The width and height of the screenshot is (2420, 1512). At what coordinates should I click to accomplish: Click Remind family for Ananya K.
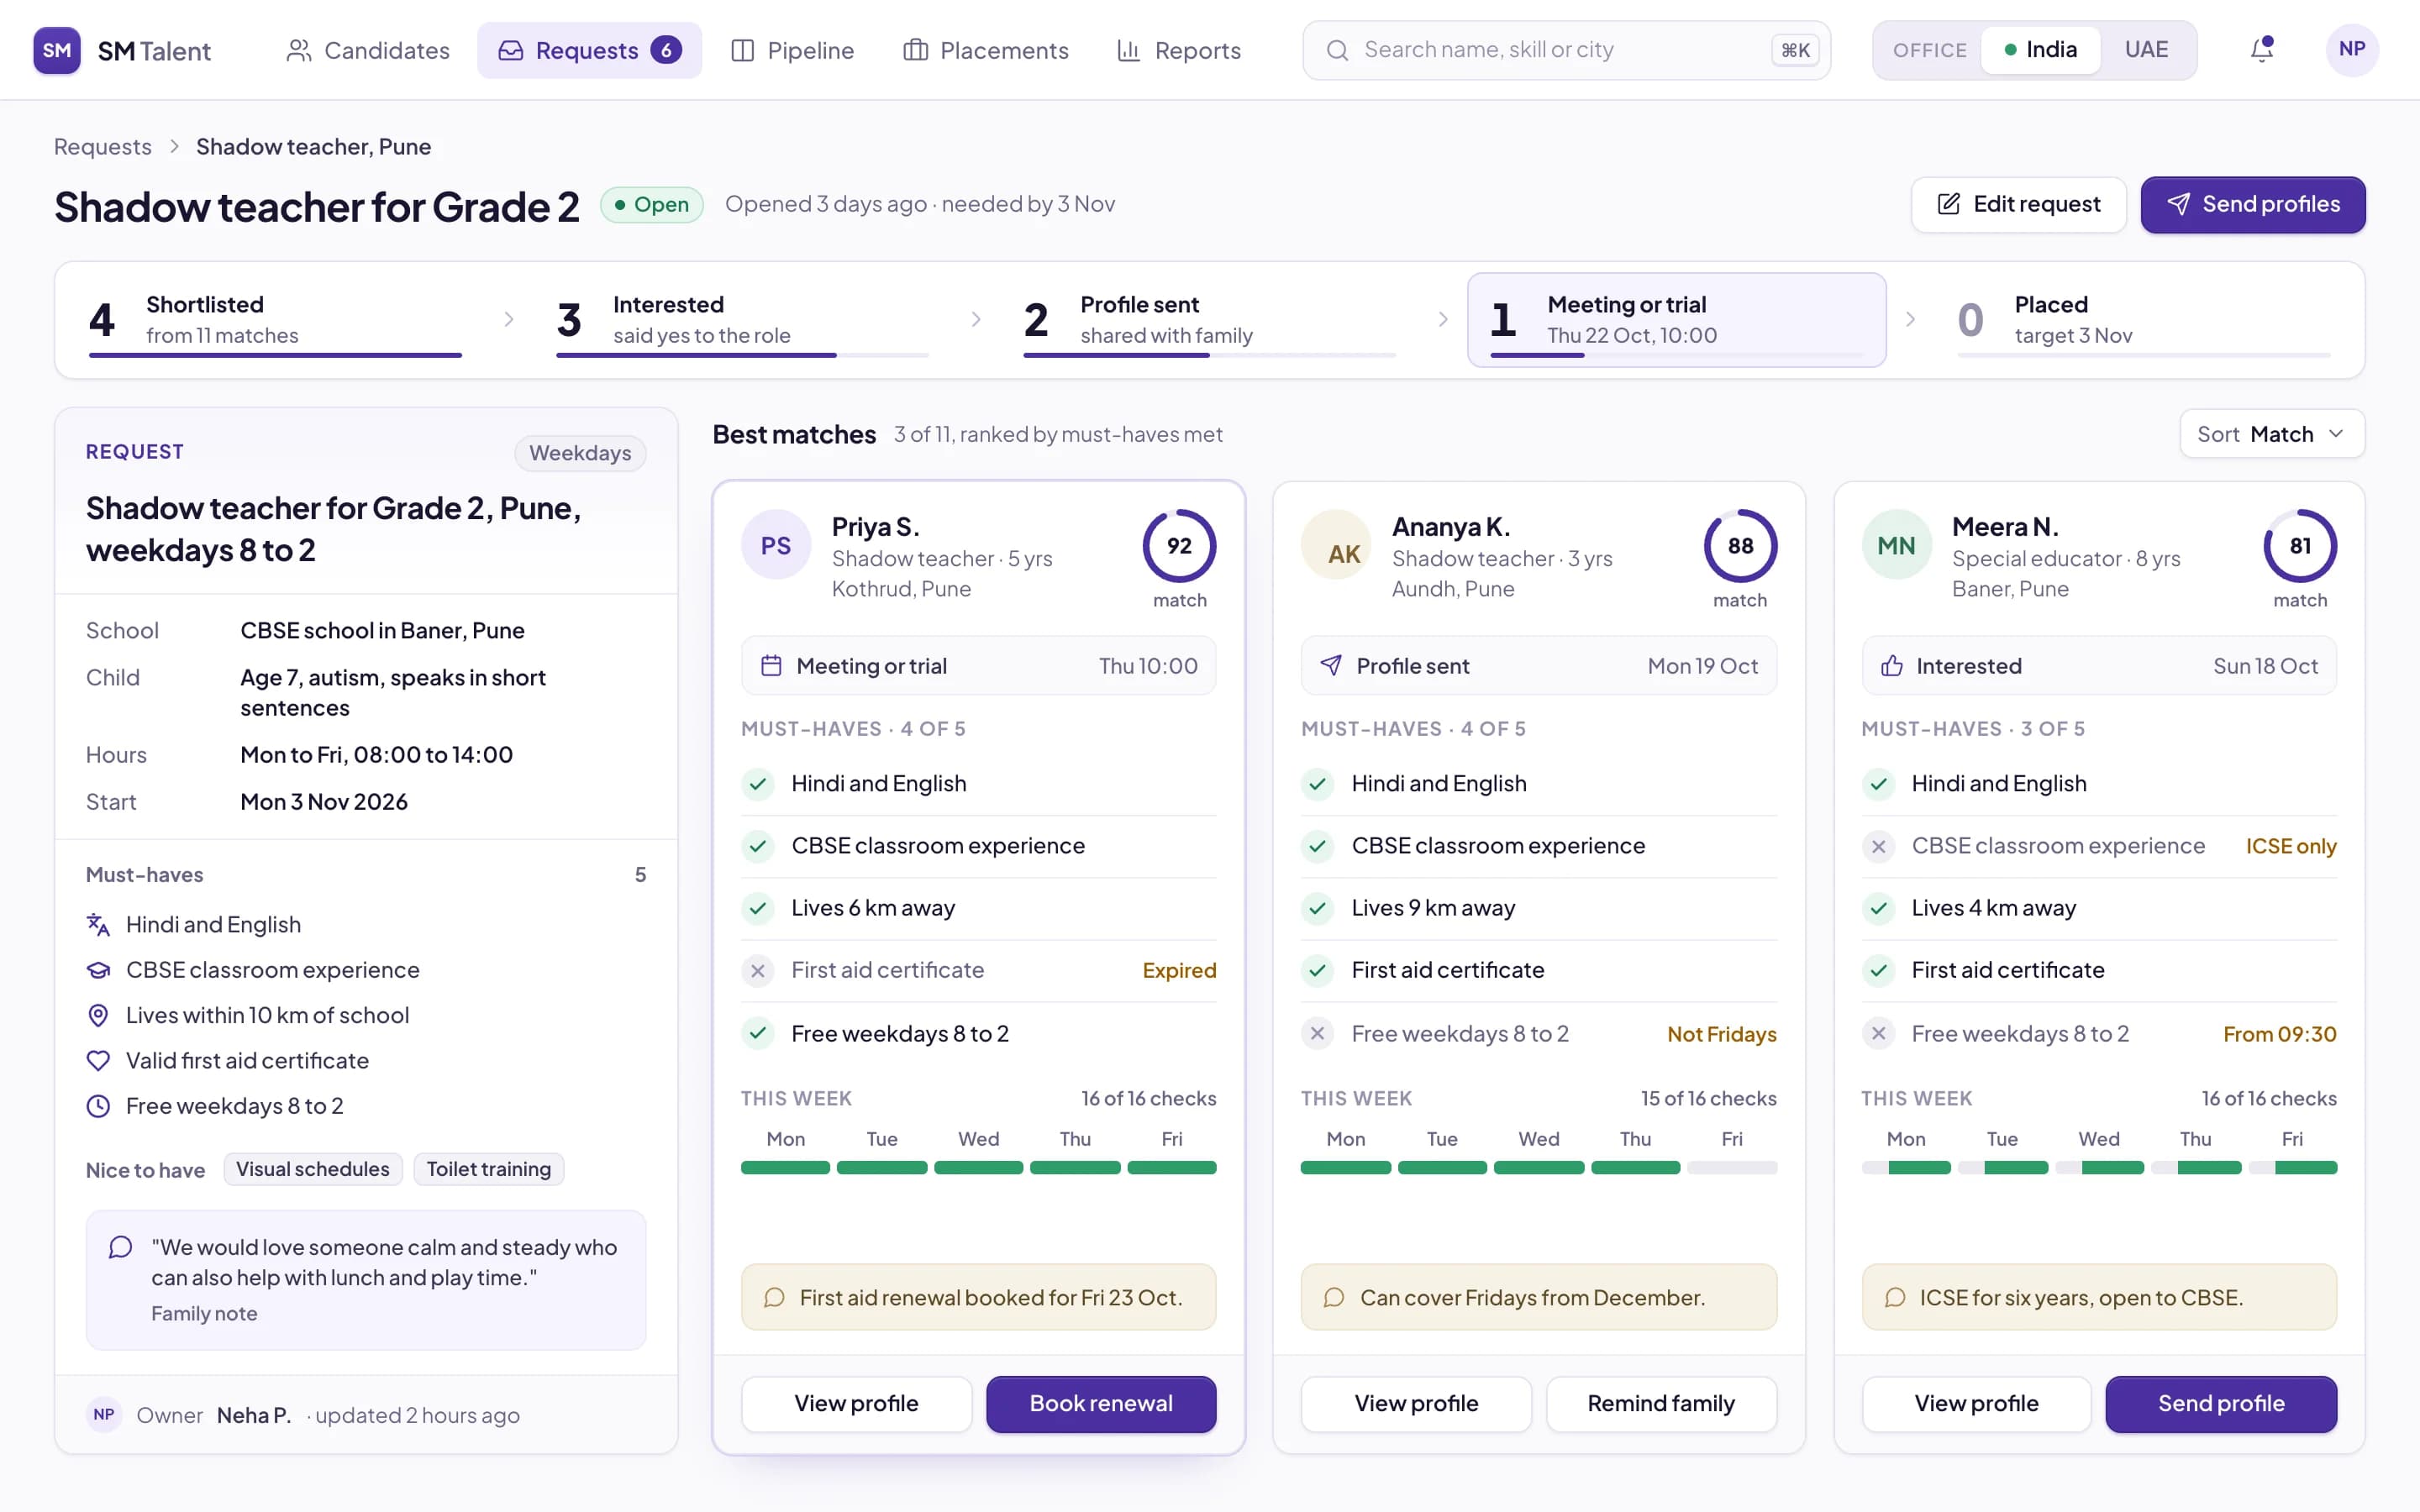(x=1661, y=1403)
